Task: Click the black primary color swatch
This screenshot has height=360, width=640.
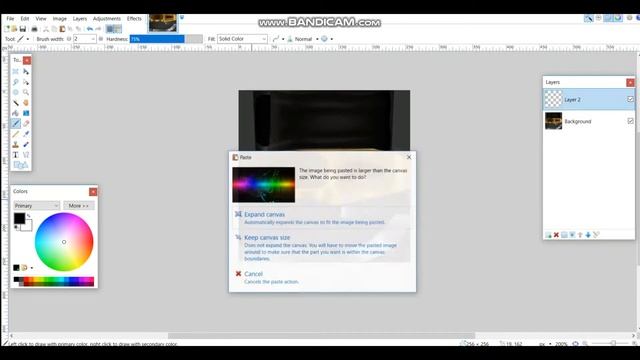Action: point(19,218)
